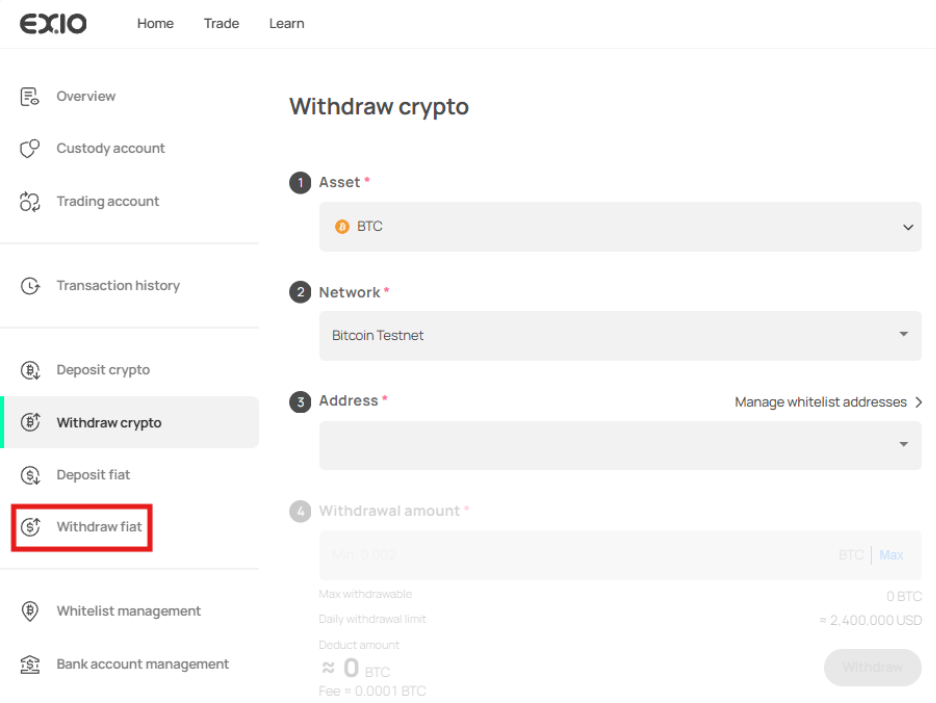Screen dimensions: 936x703
Task: Open the Learn menu item
Action: point(286,23)
